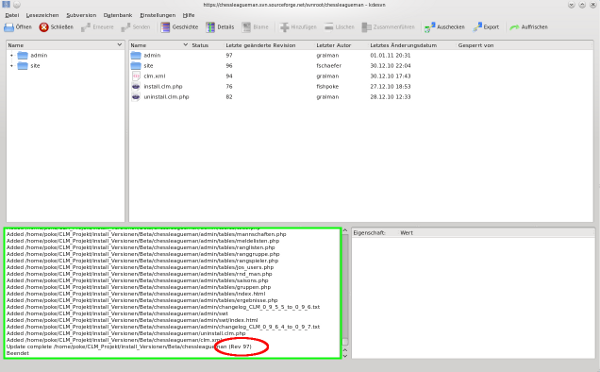Click the file list Name sort arrow
The width and height of the screenshot is (600, 372).
186,45
